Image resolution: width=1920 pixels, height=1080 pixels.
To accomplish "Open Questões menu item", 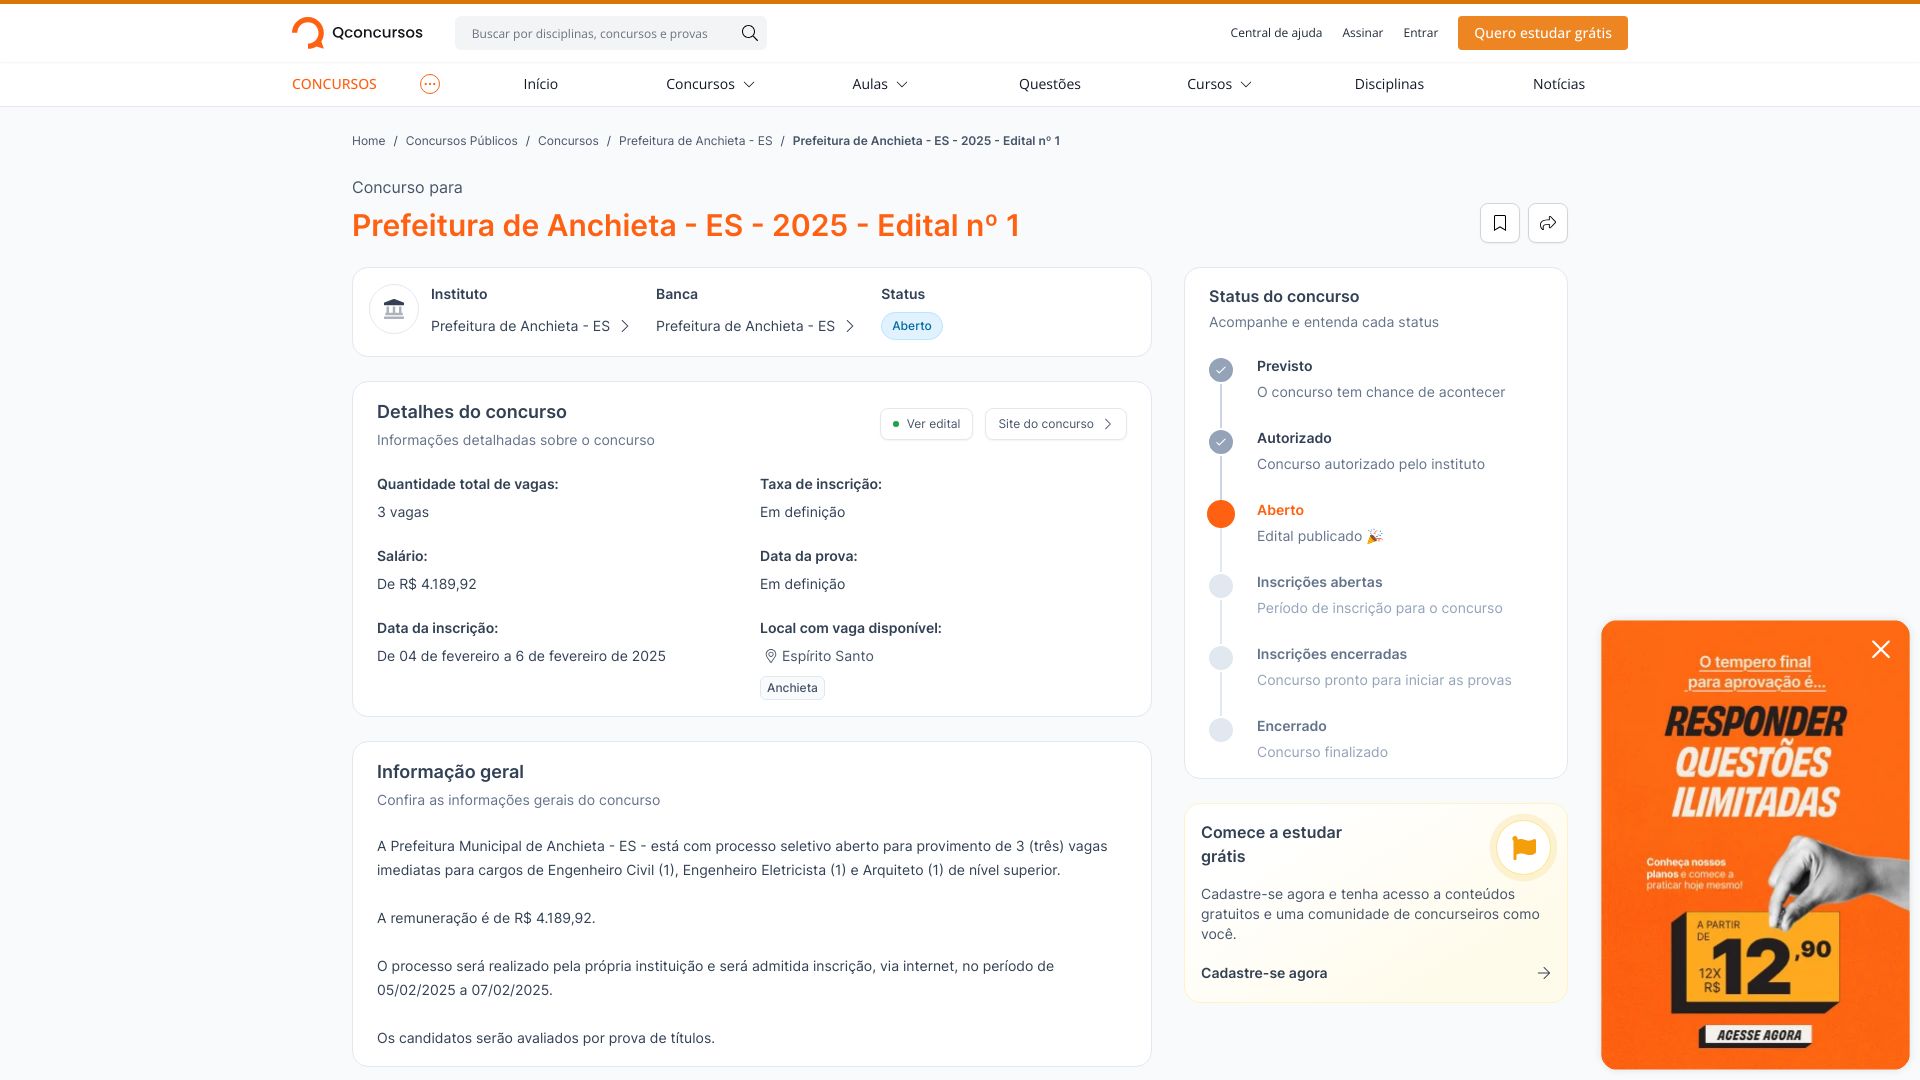I will [x=1049, y=84].
